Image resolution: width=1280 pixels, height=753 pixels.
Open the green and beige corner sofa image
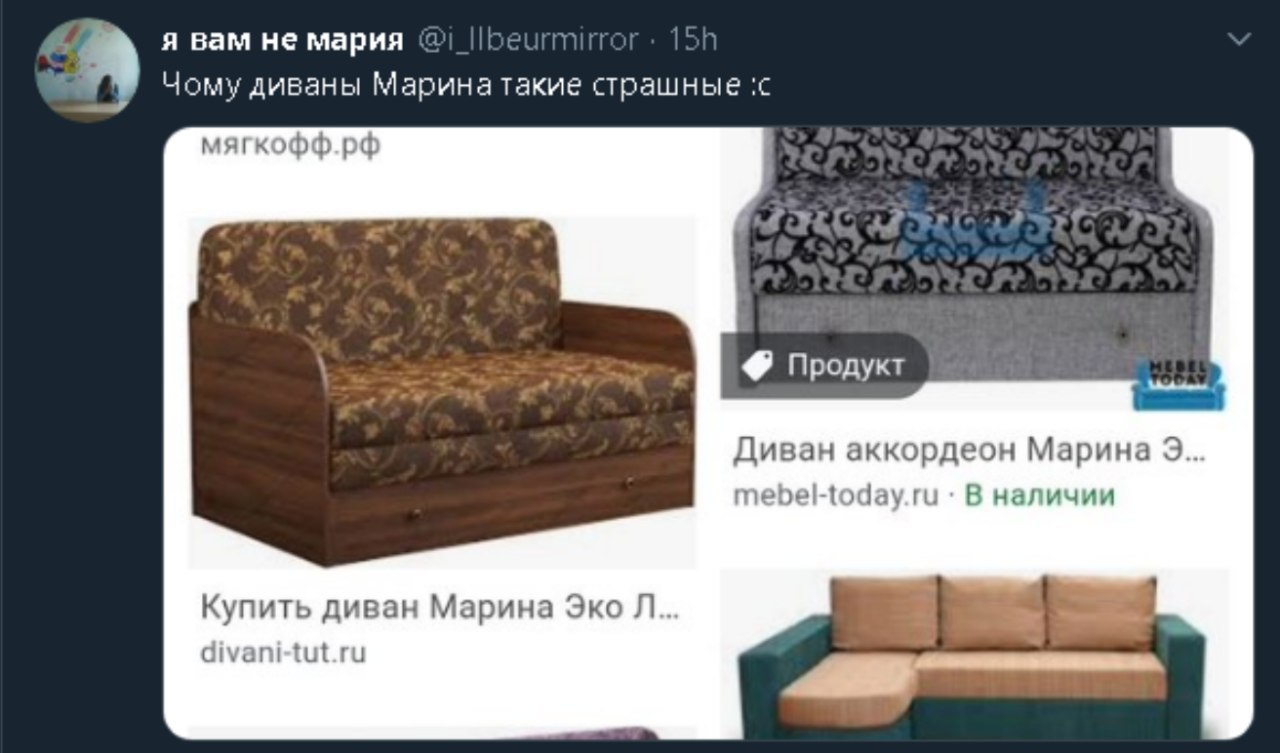[974, 655]
